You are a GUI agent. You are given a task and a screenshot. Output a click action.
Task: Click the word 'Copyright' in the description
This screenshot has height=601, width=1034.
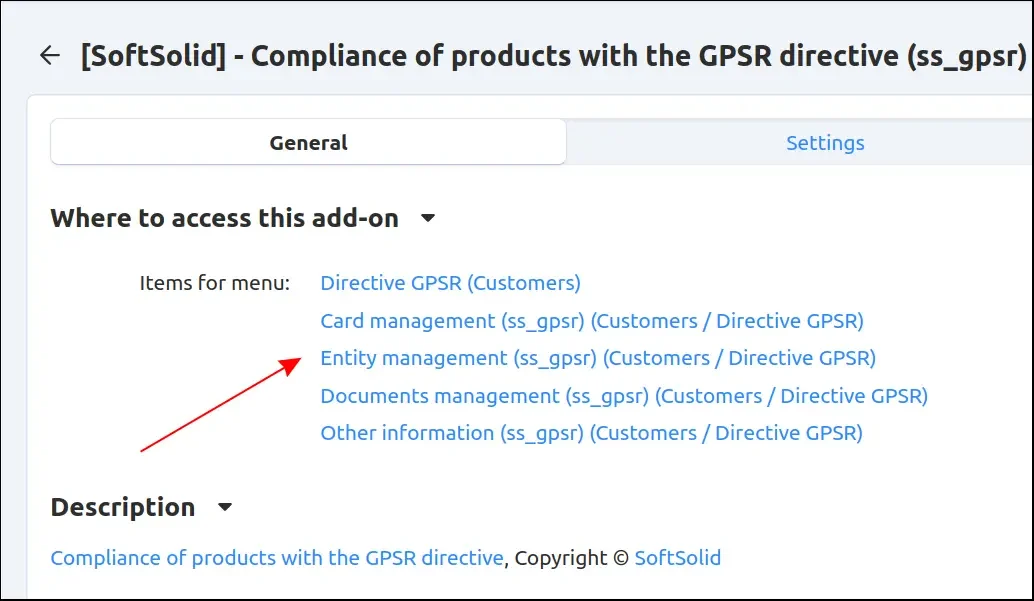[560, 558]
